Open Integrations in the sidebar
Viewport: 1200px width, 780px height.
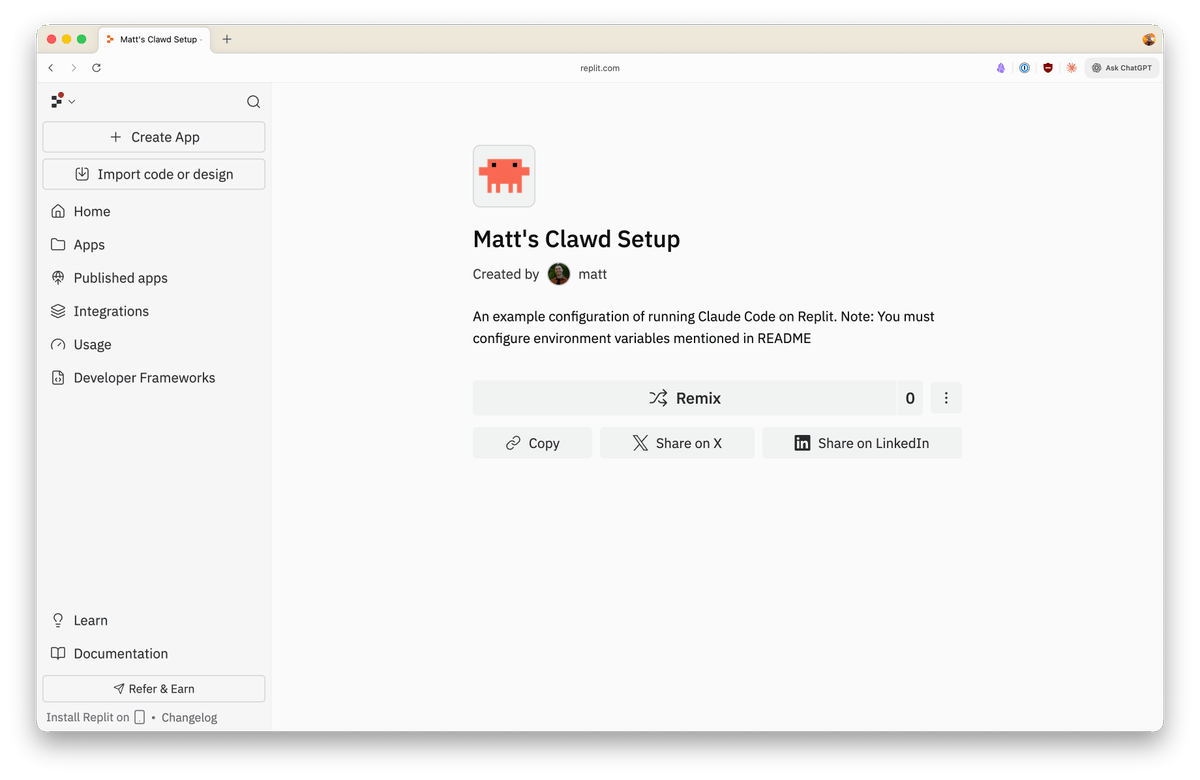click(154, 311)
